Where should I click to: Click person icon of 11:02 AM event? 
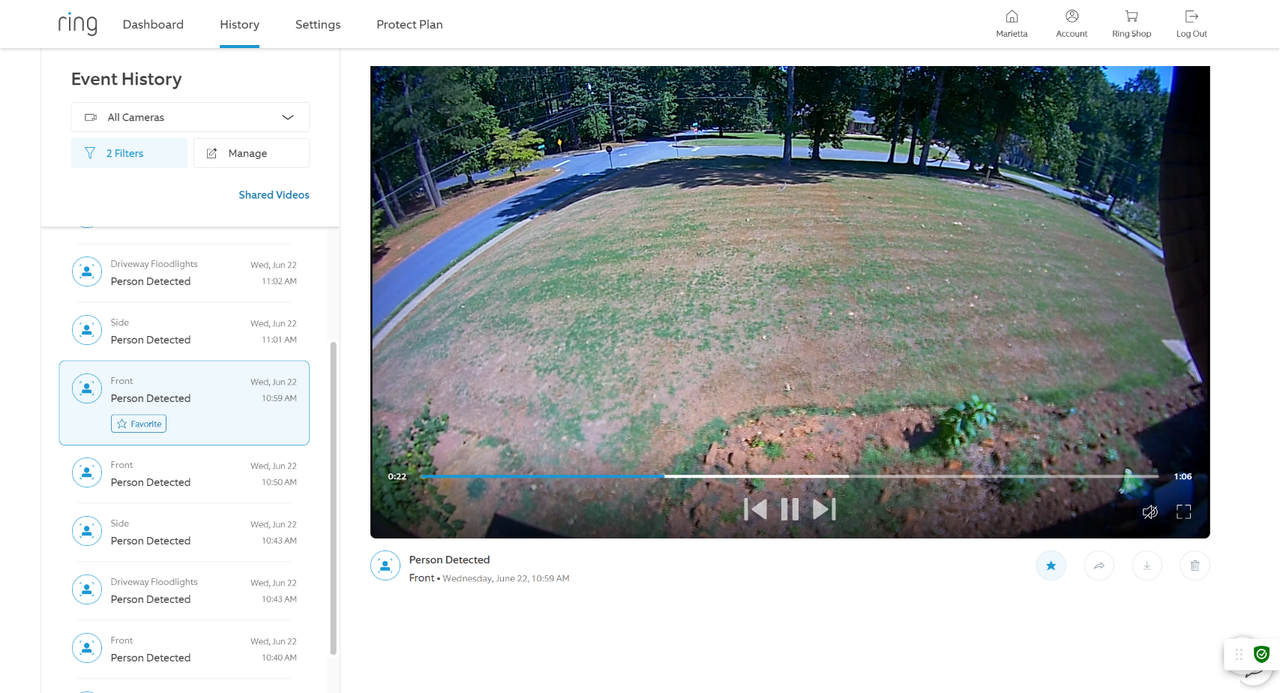[x=87, y=271]
